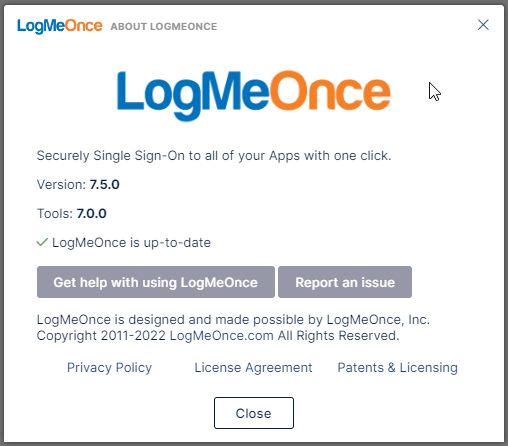Click the Copyright 2011-2022 text
Viewport: 508px width, 446px height.
[101, 336]
